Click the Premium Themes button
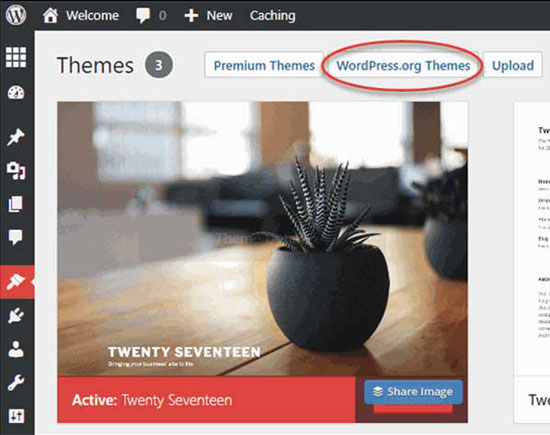The width and height of the screenshot is (550, 435). [264, 65]
